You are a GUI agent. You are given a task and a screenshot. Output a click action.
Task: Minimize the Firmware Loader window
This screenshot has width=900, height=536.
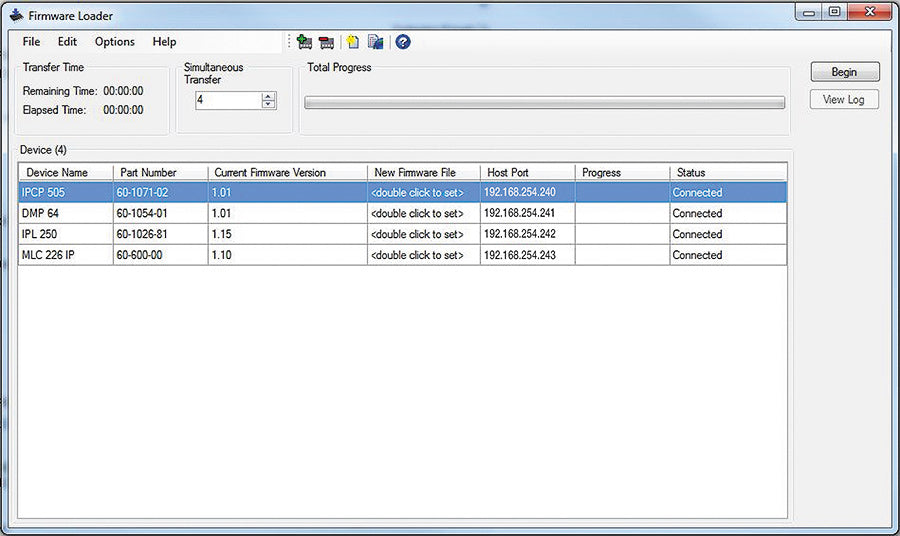coord(809,12)
